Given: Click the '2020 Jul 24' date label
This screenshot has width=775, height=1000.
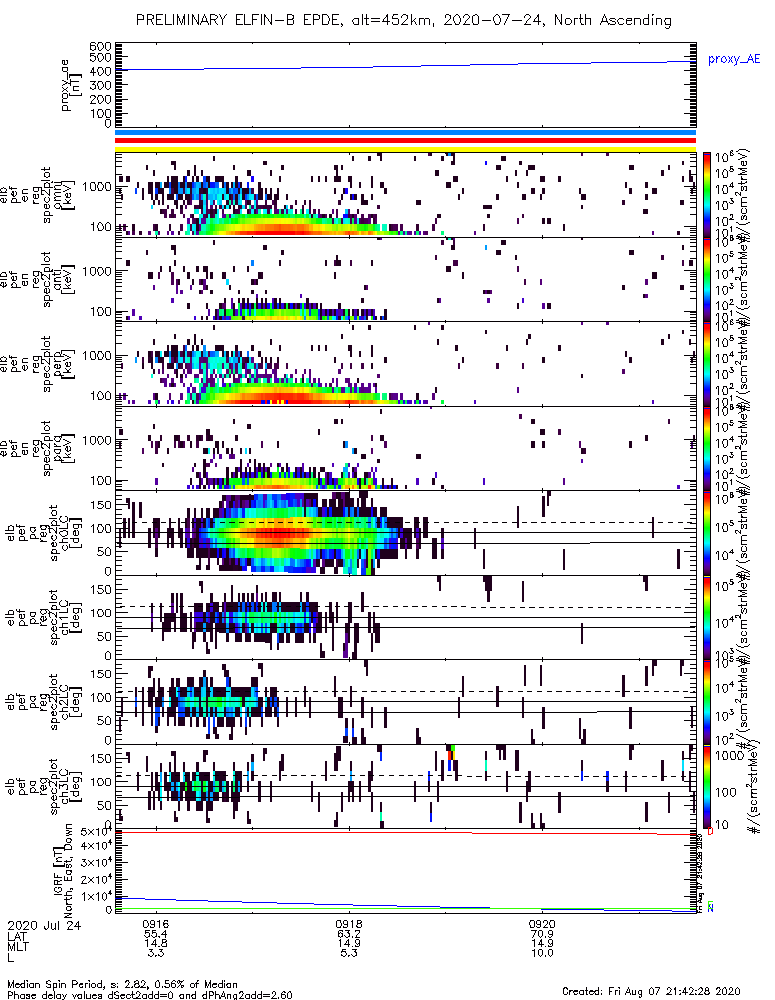Looking at the screenshot, I should point(44,925).
